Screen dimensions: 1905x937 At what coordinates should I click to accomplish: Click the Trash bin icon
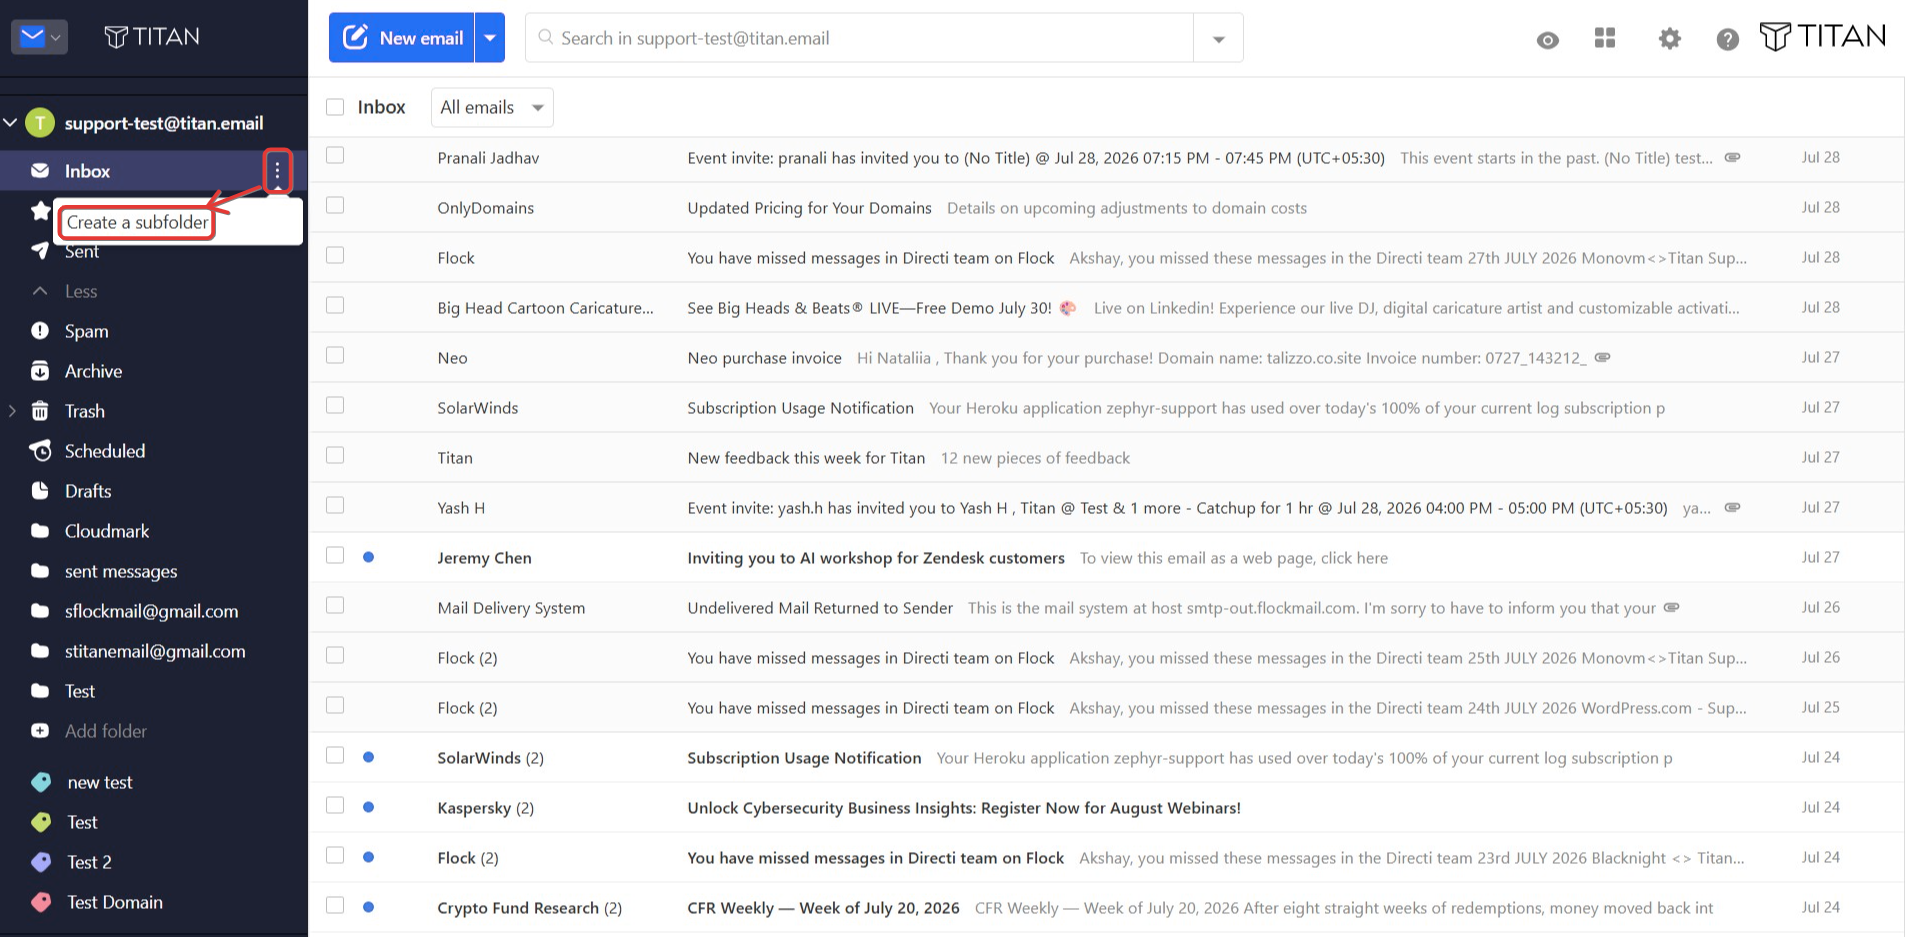[x=40, y=411]
